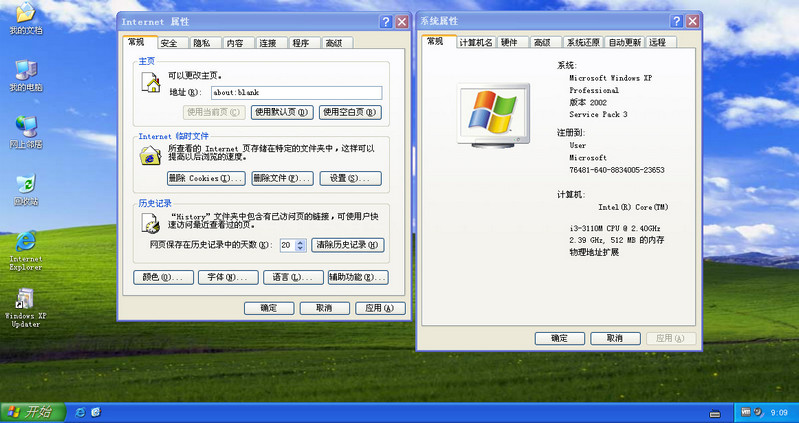Viewport: 799px width, 423px height.
Task: Click the i3-3110M CPU @ 2.40GHz text
Action: pos(615,228)
